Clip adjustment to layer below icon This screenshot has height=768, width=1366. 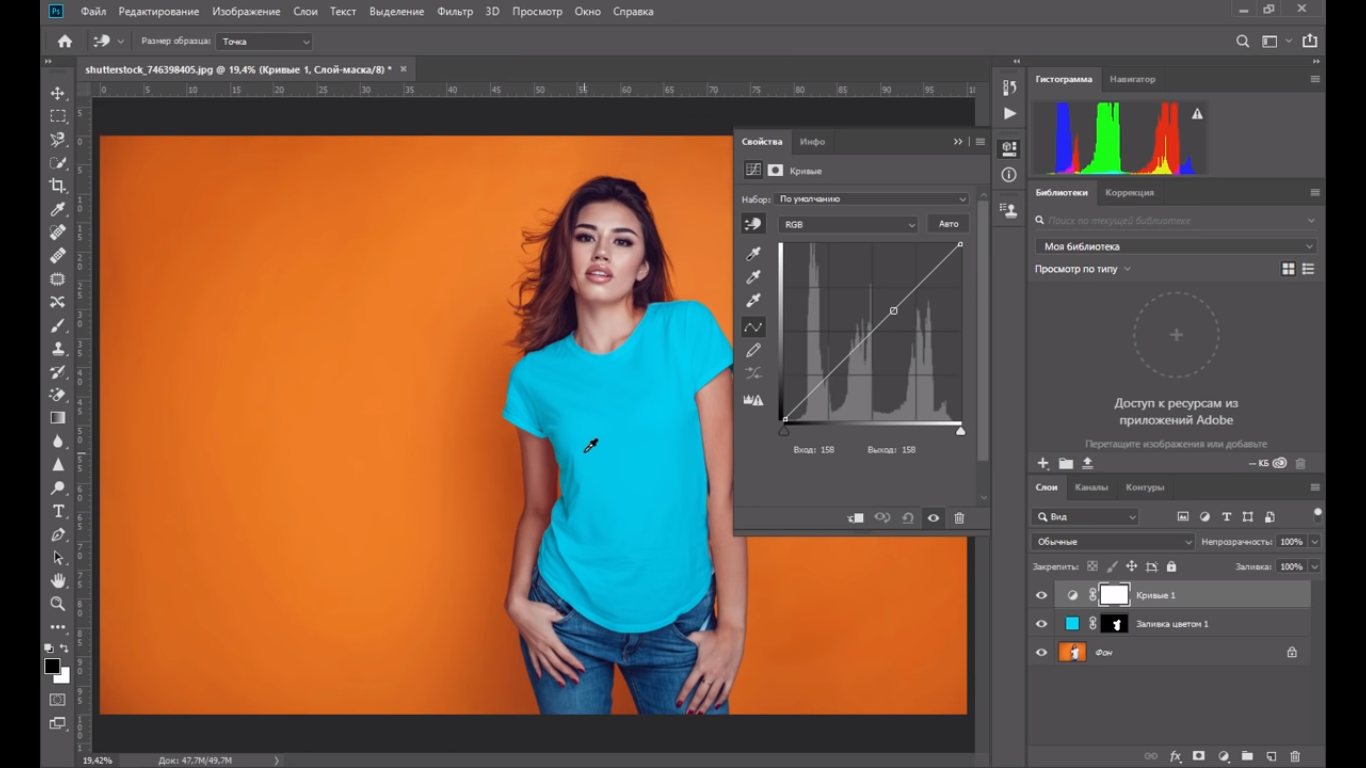(856, 518)
